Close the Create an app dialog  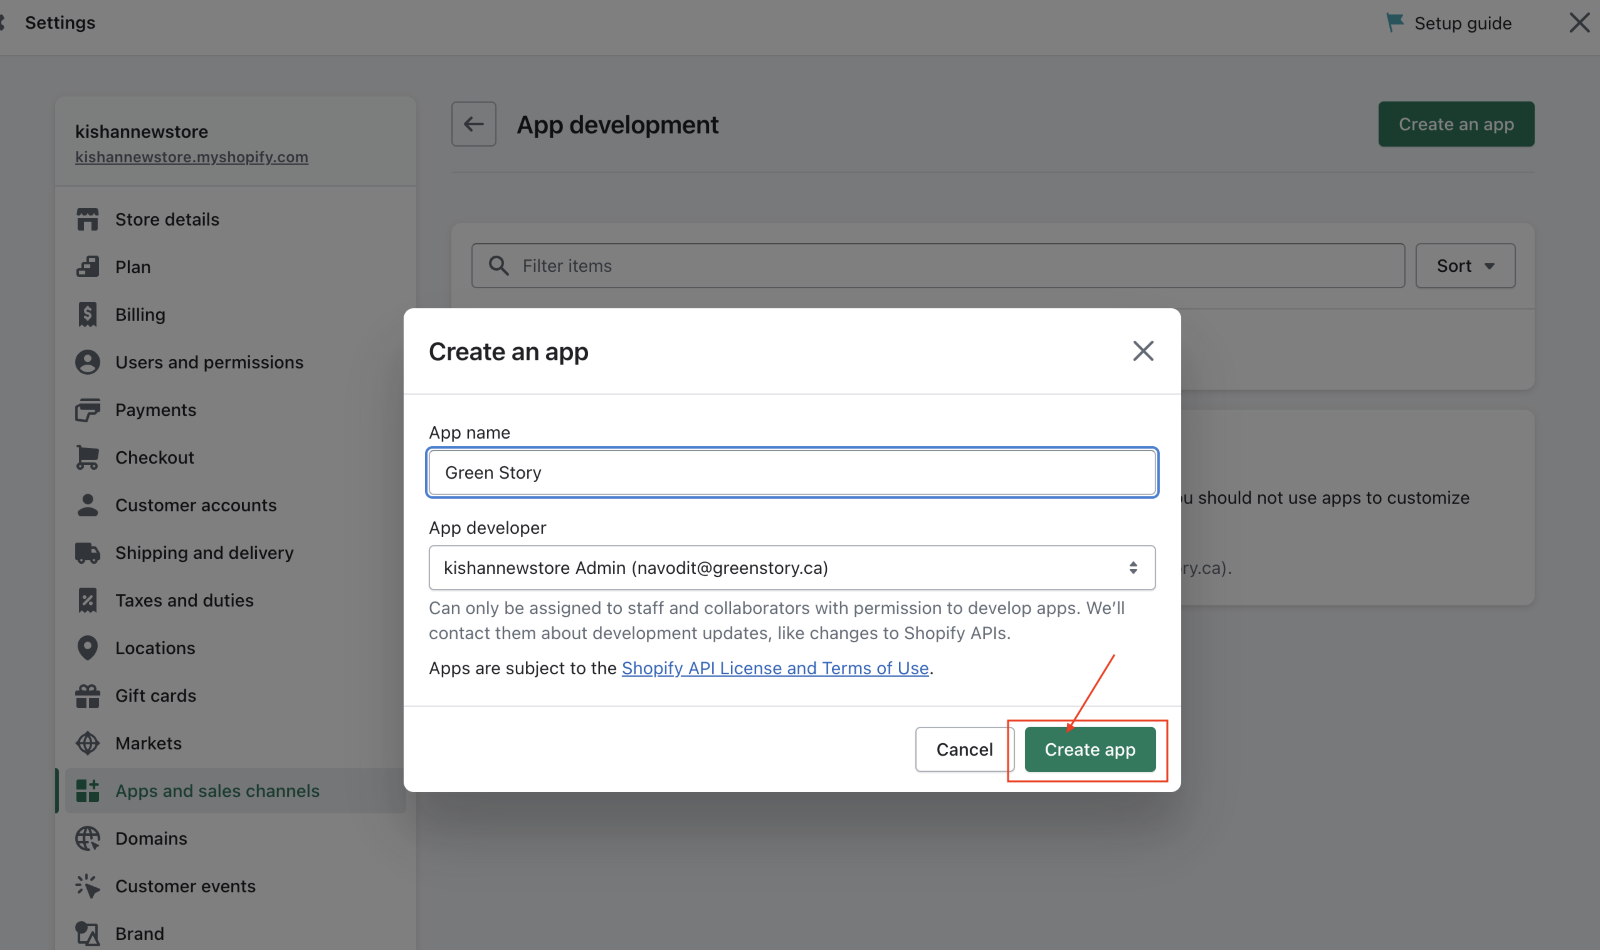[1143, 351]
